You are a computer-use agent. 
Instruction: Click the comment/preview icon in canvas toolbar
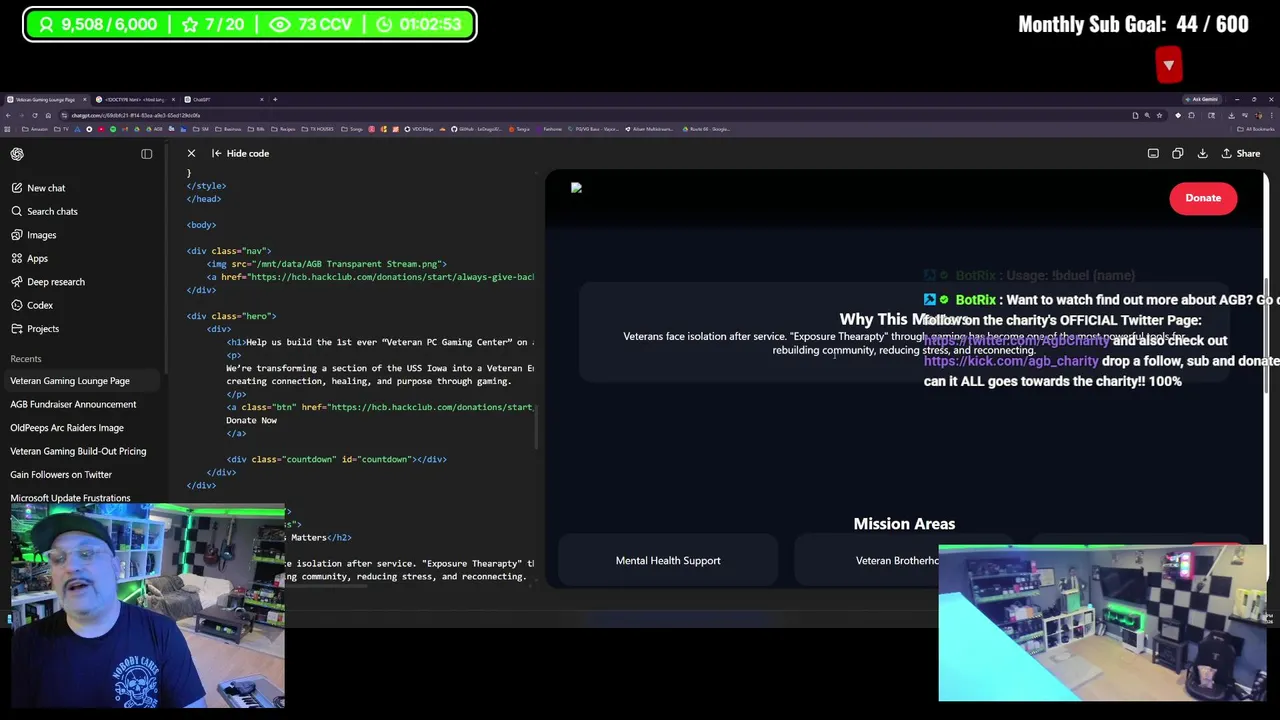[1153, 154]
